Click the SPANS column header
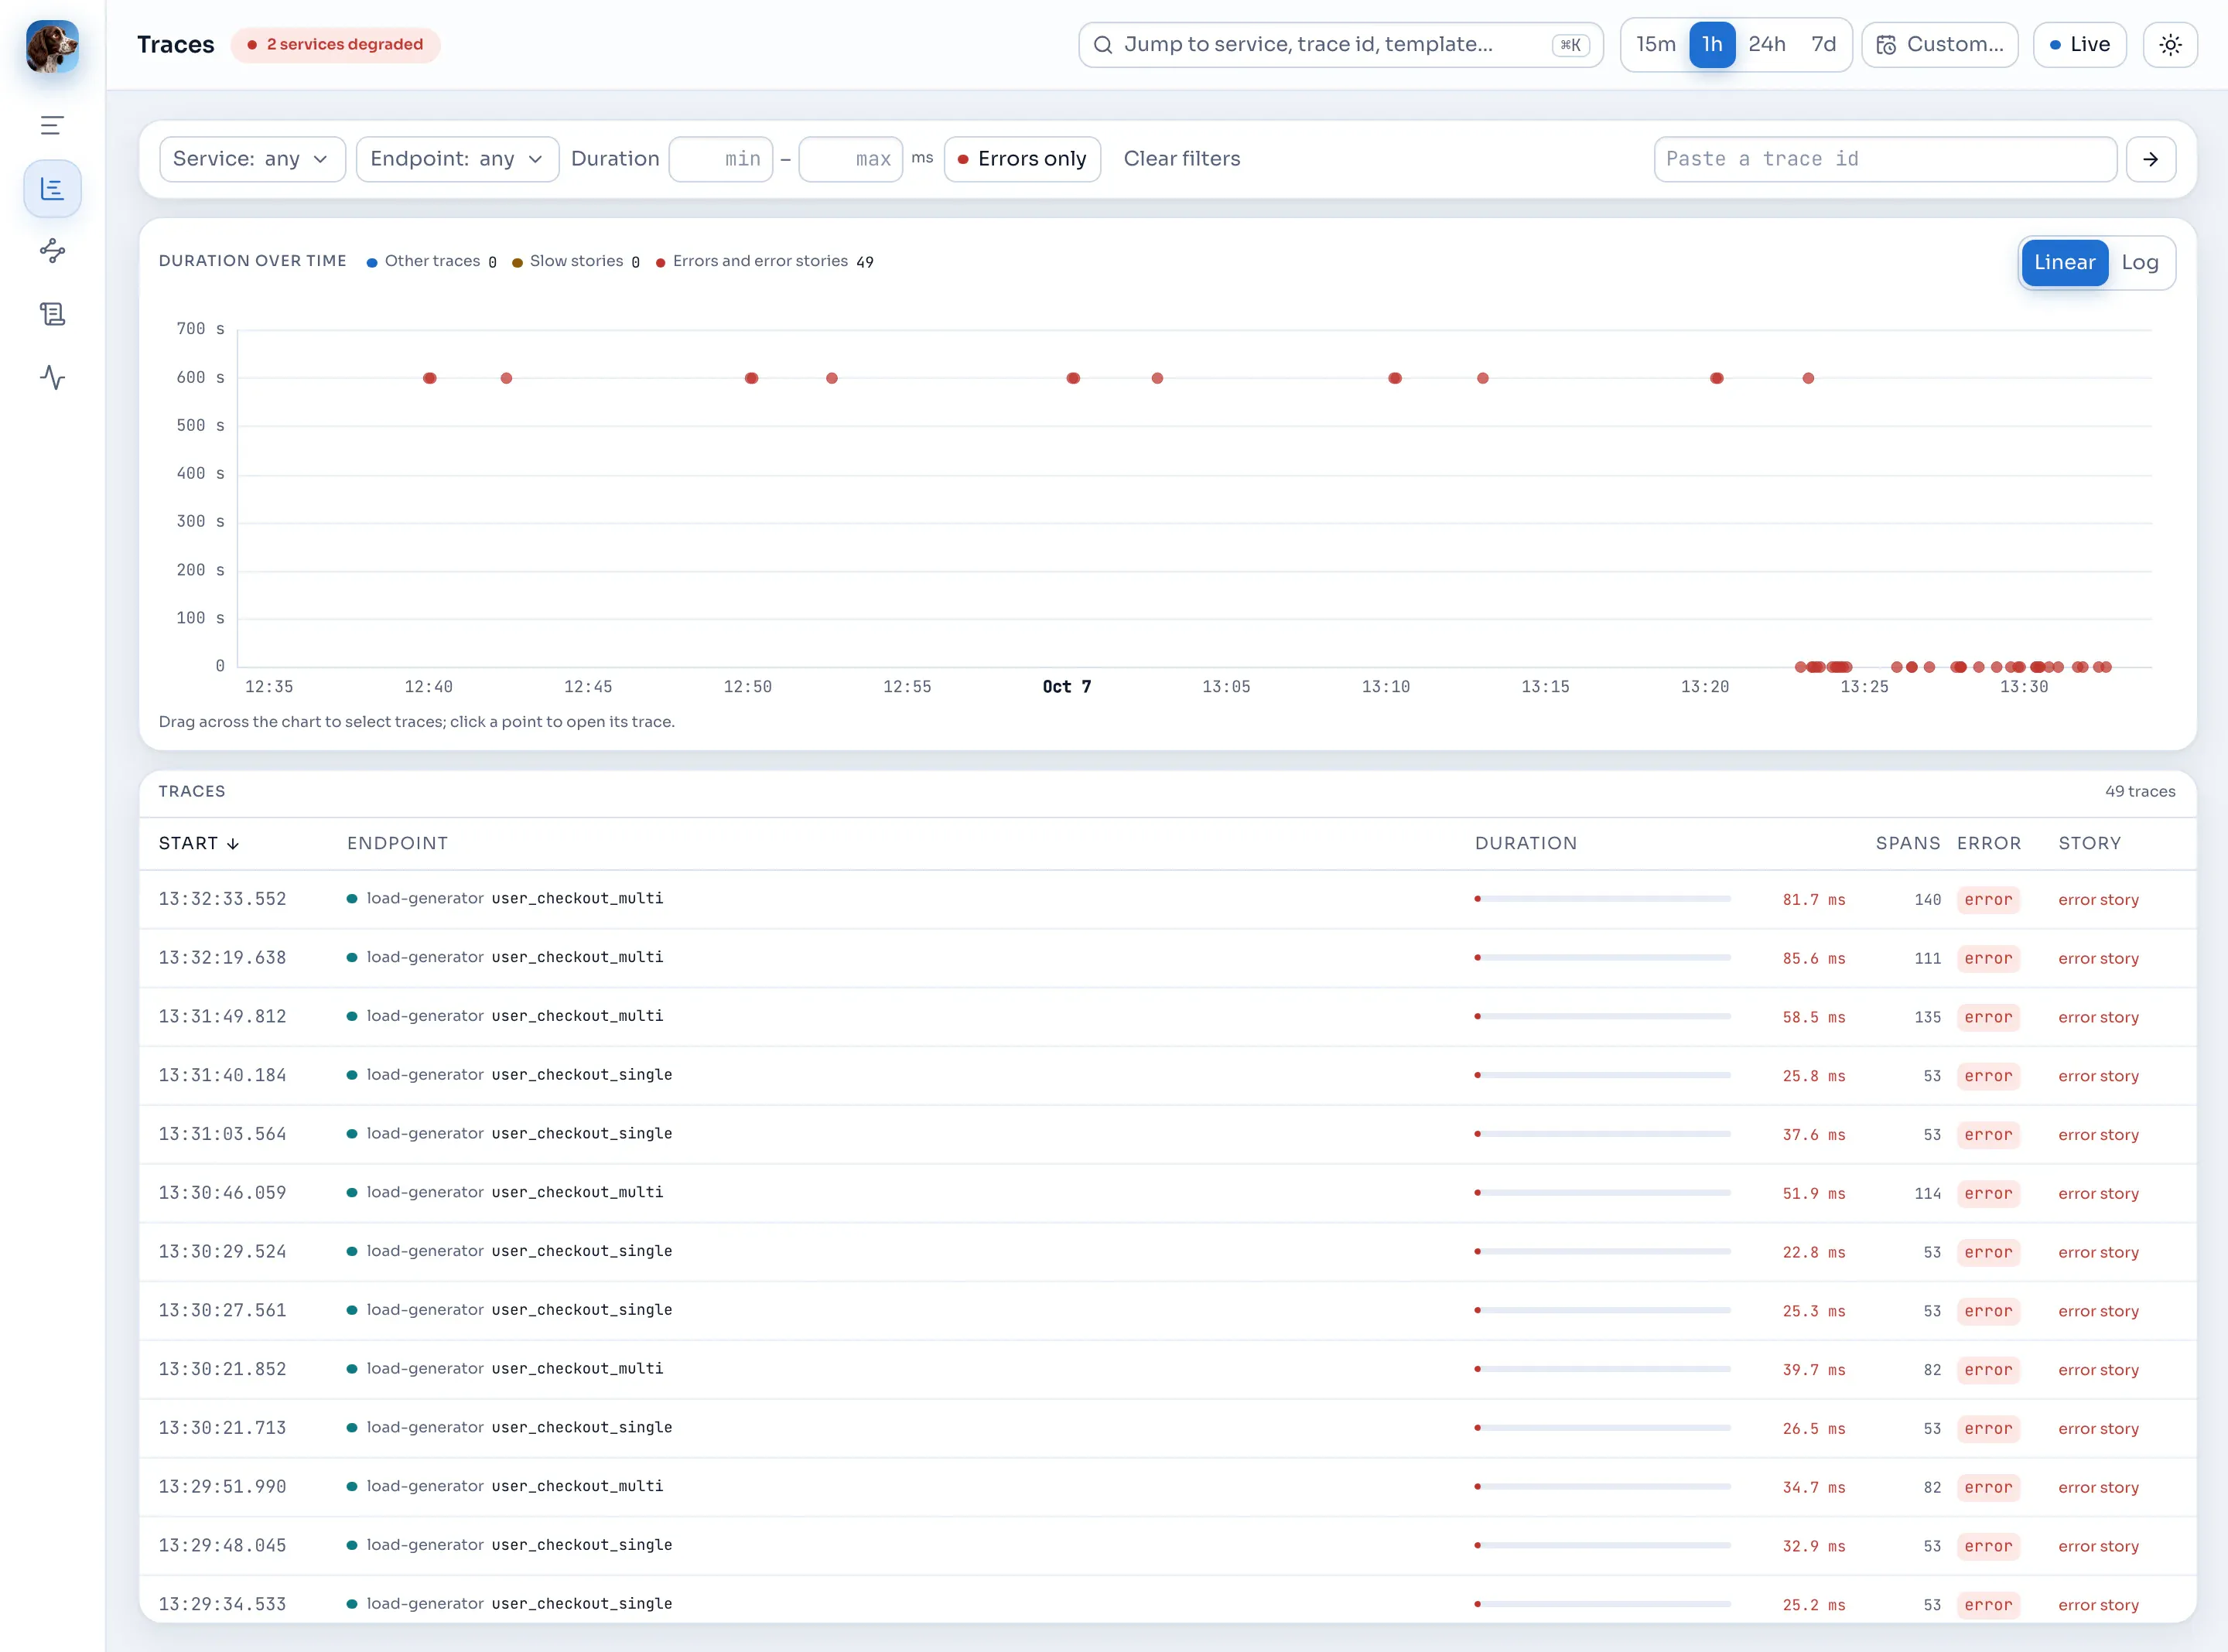This screenshot has height=1652, width=2228. click(1907, 844)
